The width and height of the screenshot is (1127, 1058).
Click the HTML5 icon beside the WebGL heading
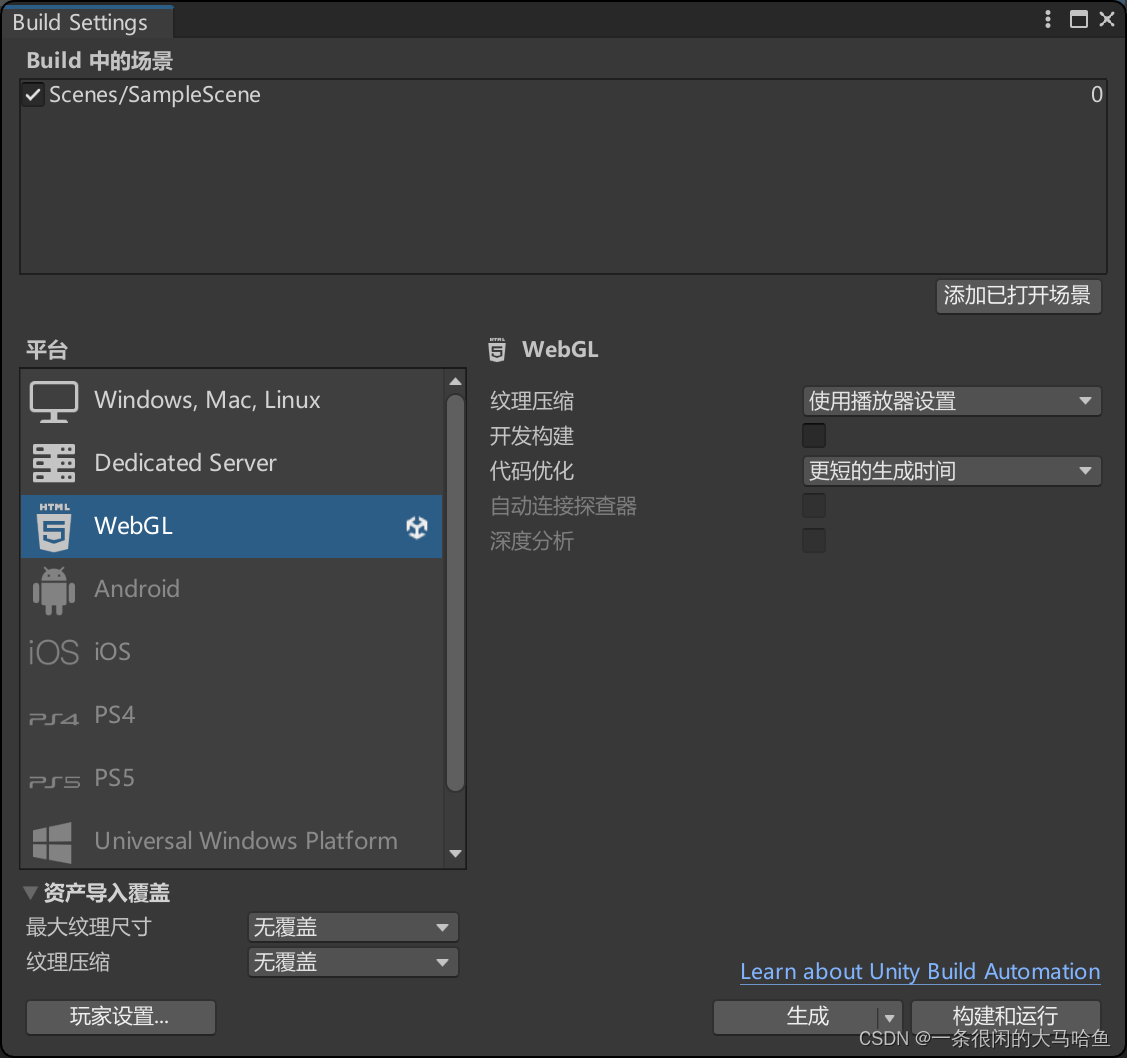(x=497, y=349)
